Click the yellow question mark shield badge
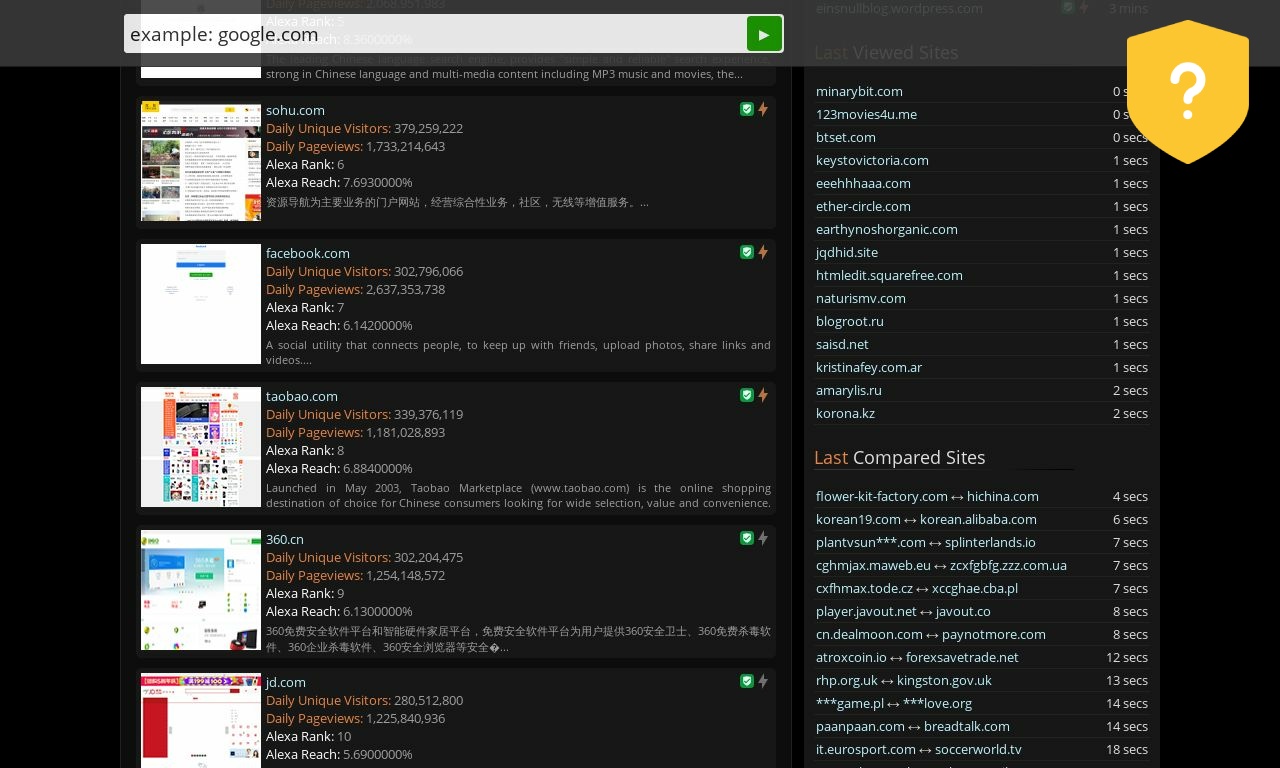The width and height of the screenshot is (1280, 768). 1187,91
